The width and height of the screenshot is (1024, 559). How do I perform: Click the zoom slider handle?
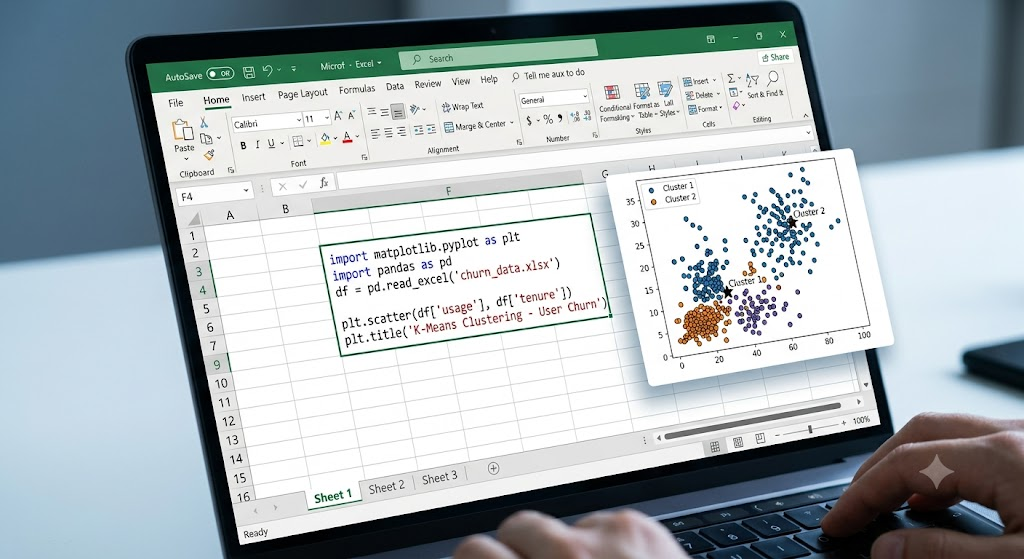click(x=810, y=428)
